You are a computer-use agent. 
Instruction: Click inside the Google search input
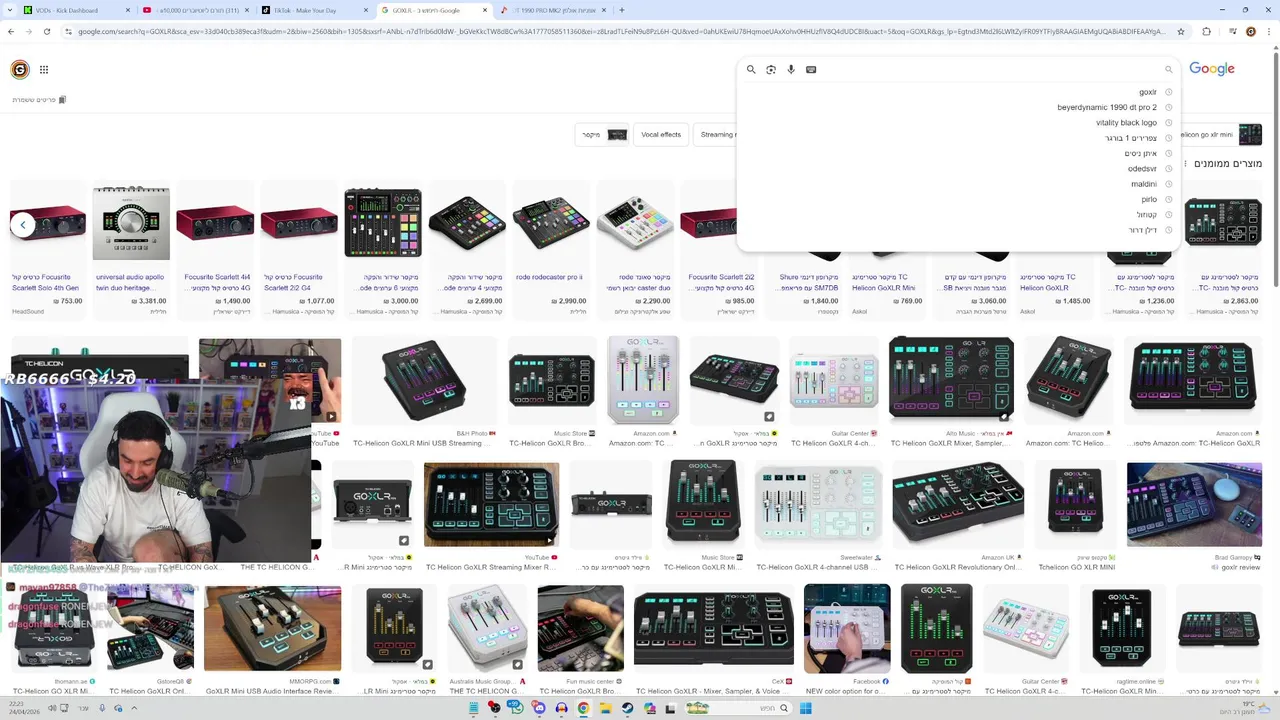(x=990, y=70)
